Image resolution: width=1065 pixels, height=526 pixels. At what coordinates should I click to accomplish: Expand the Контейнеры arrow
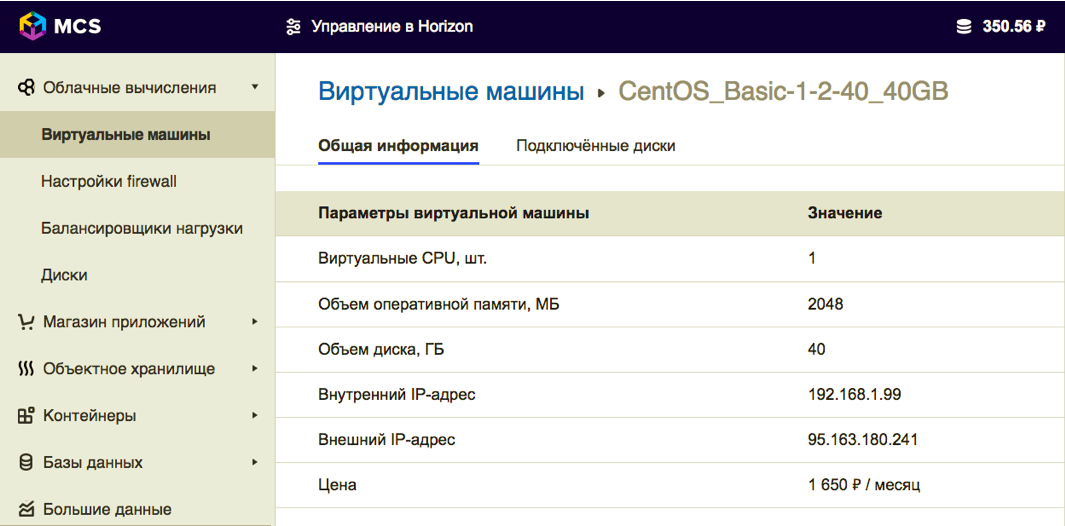[x=255, y=415]
